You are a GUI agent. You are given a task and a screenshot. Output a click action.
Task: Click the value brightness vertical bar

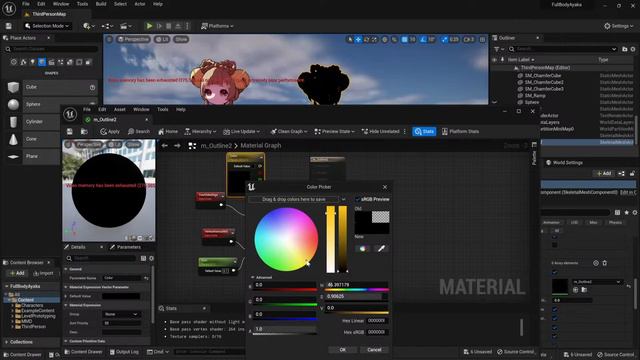pyautogui.click(x=342, y=240)
